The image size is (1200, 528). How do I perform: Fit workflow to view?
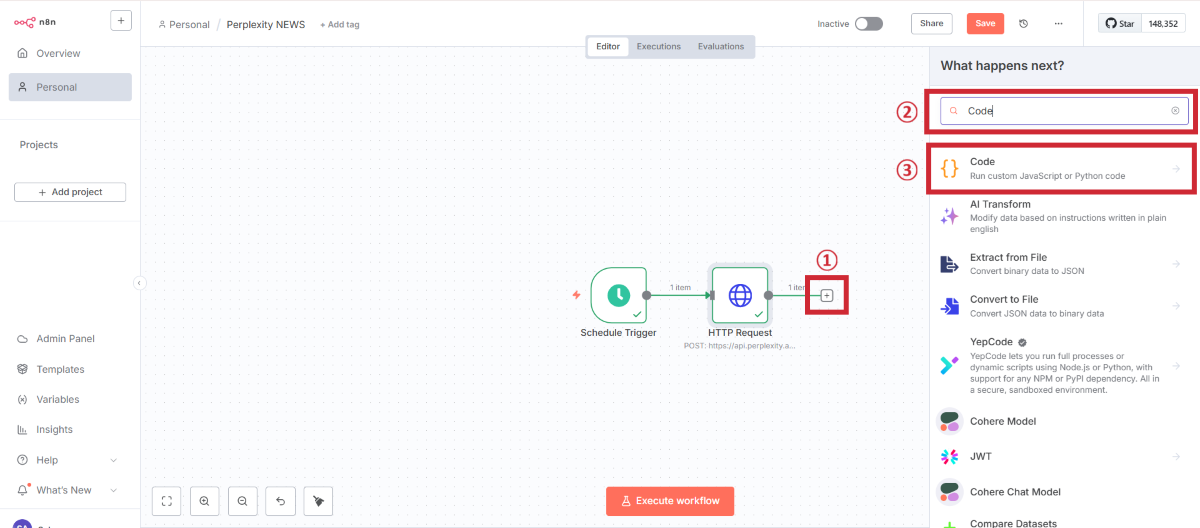166,501
